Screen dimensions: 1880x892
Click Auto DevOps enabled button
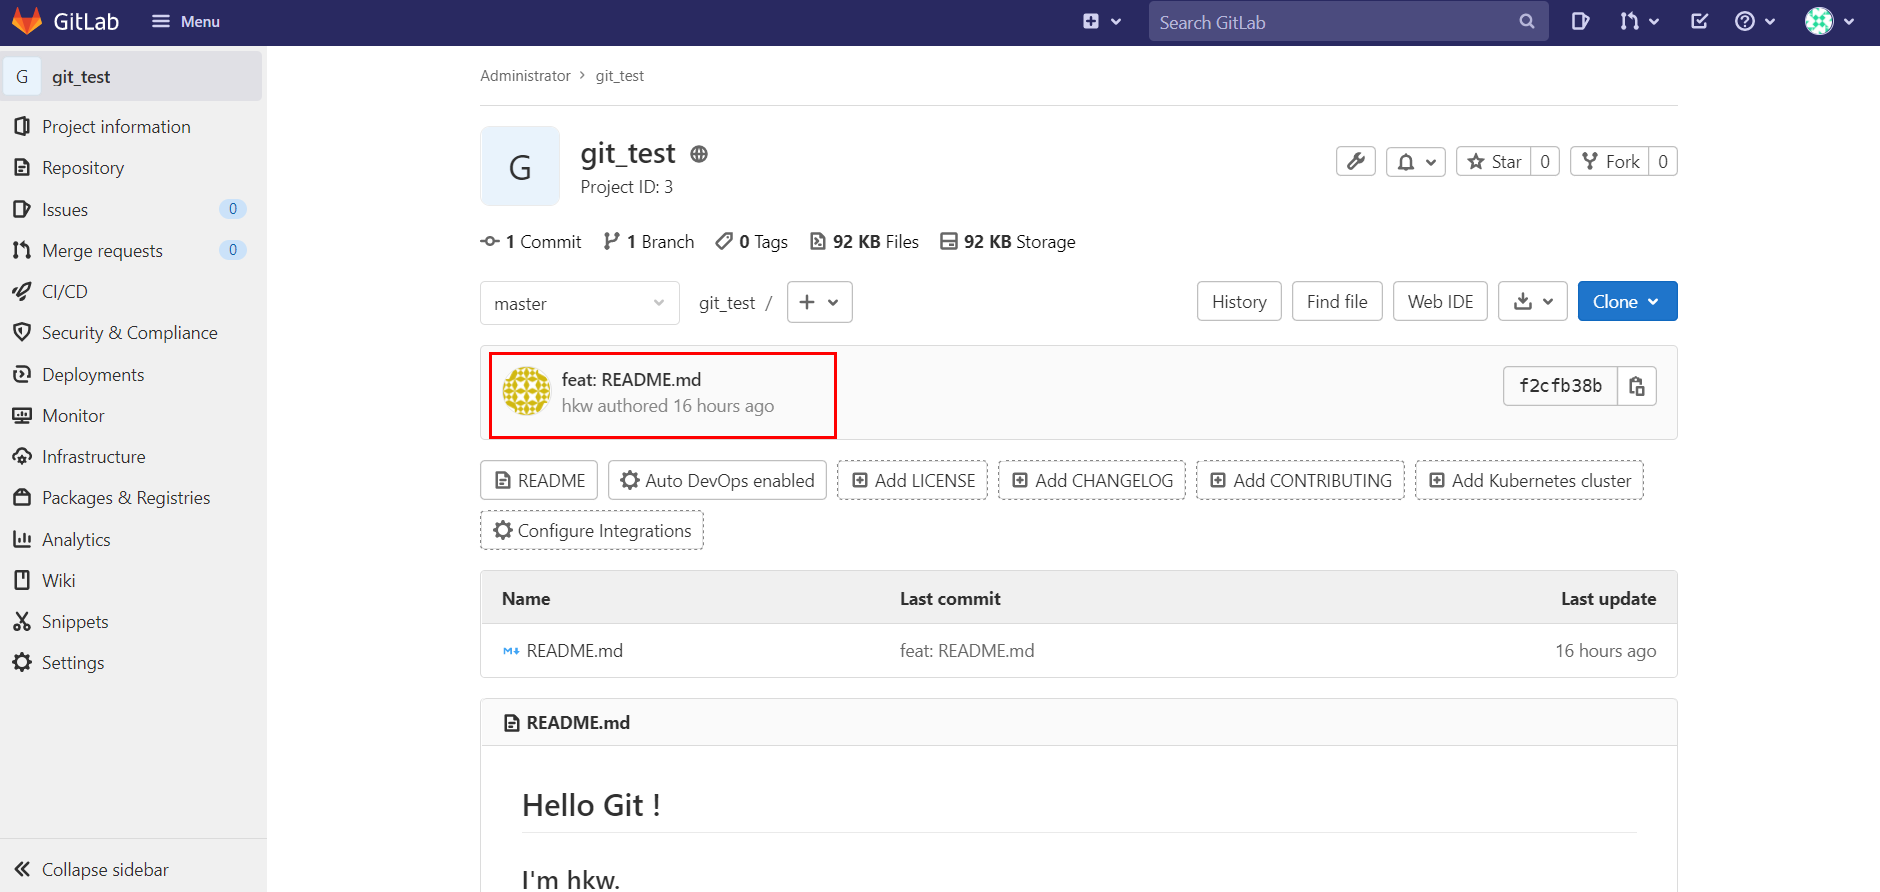tap(717, 480)
